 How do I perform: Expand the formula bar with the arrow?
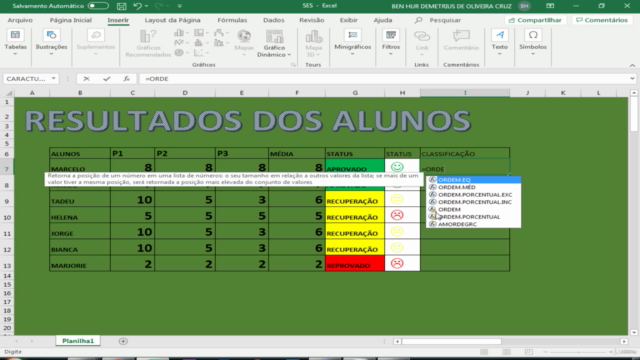tap(632, 79)
